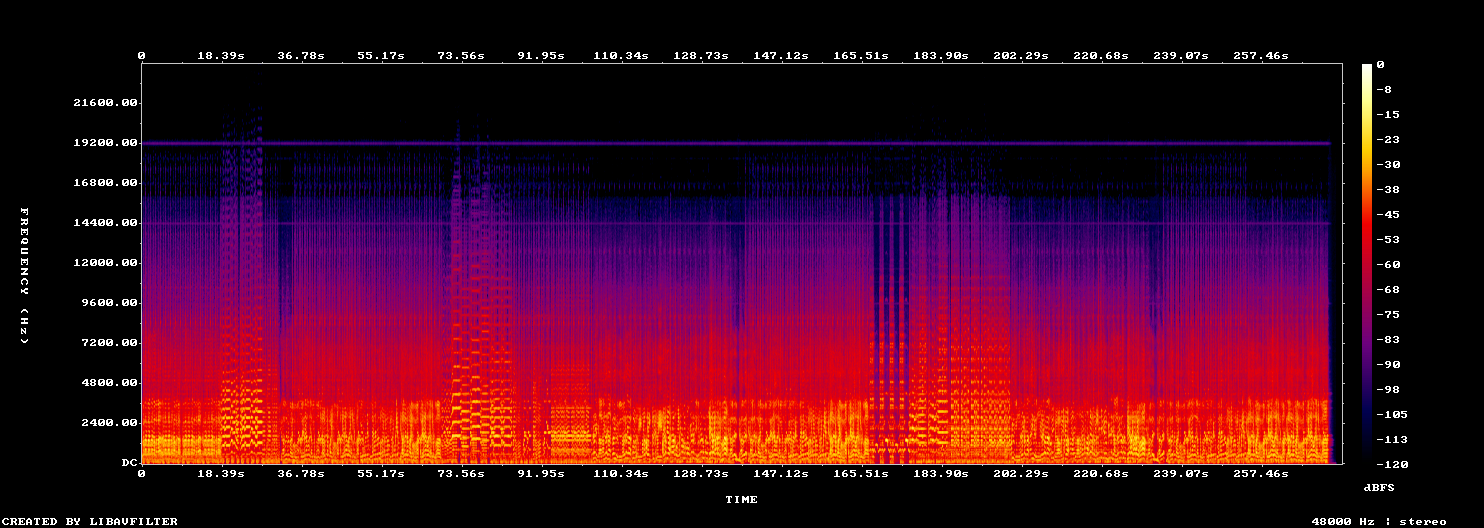The width and height of the screenshot is (1484, 528).
Task: Click the dBFS color scale bar
Action: (x=1367, y=263)
